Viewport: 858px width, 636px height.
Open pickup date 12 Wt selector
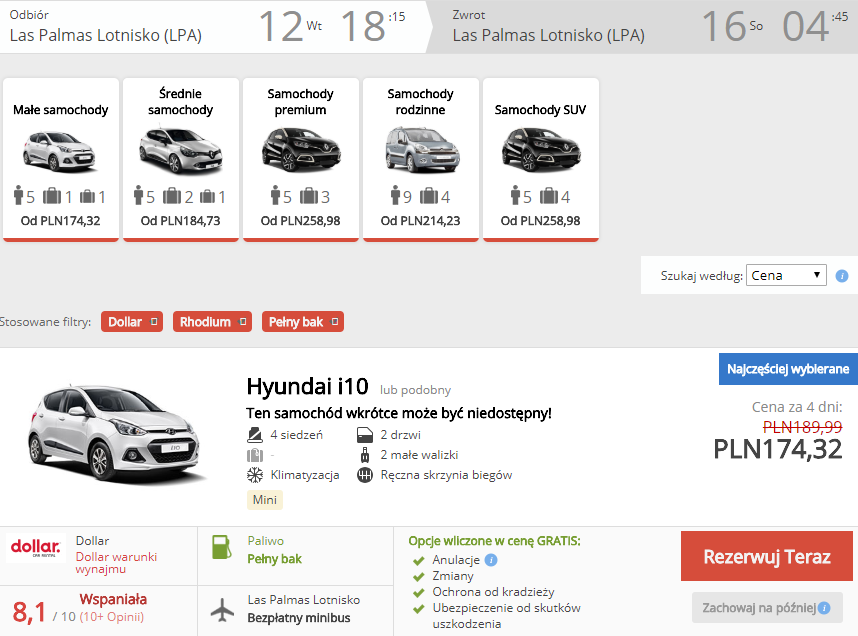click(x=291, y=26)
